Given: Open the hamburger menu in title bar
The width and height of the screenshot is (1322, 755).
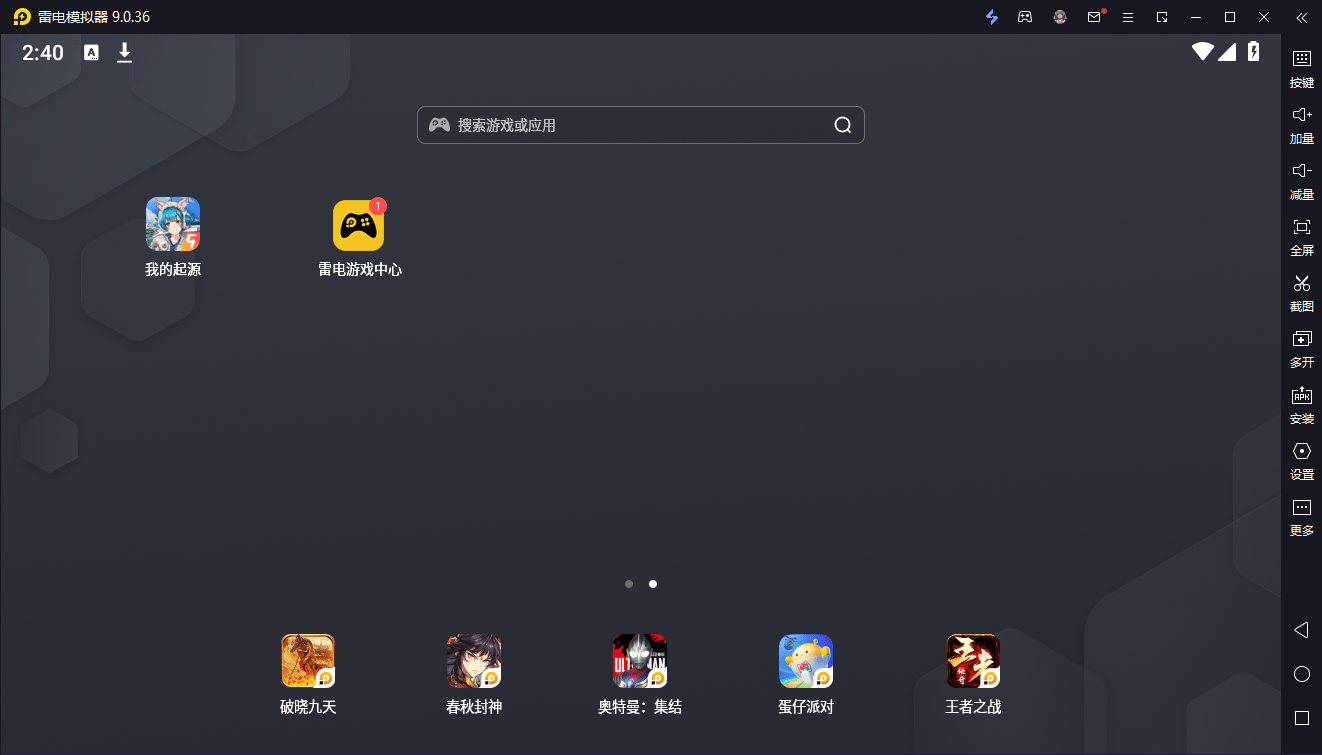Looking at the screenshot, I should [1128, 17].
